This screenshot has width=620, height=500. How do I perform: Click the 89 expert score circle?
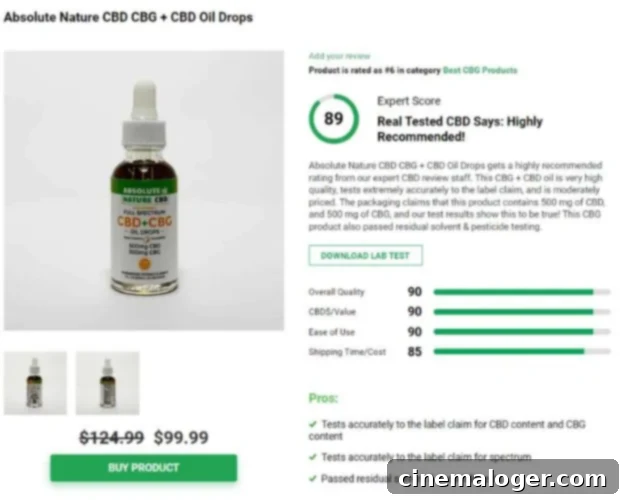(334, 119)
